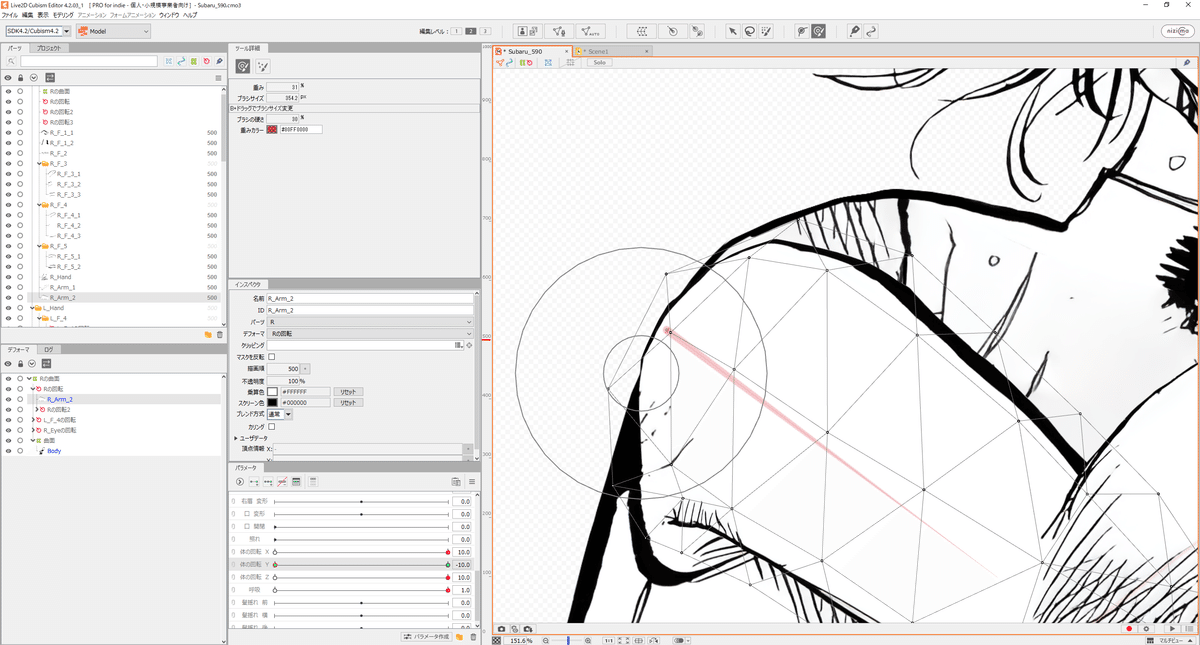Click the manual mesh edit icon
This screenshot has height=645, width=1200.
click(x=559, y=31)
